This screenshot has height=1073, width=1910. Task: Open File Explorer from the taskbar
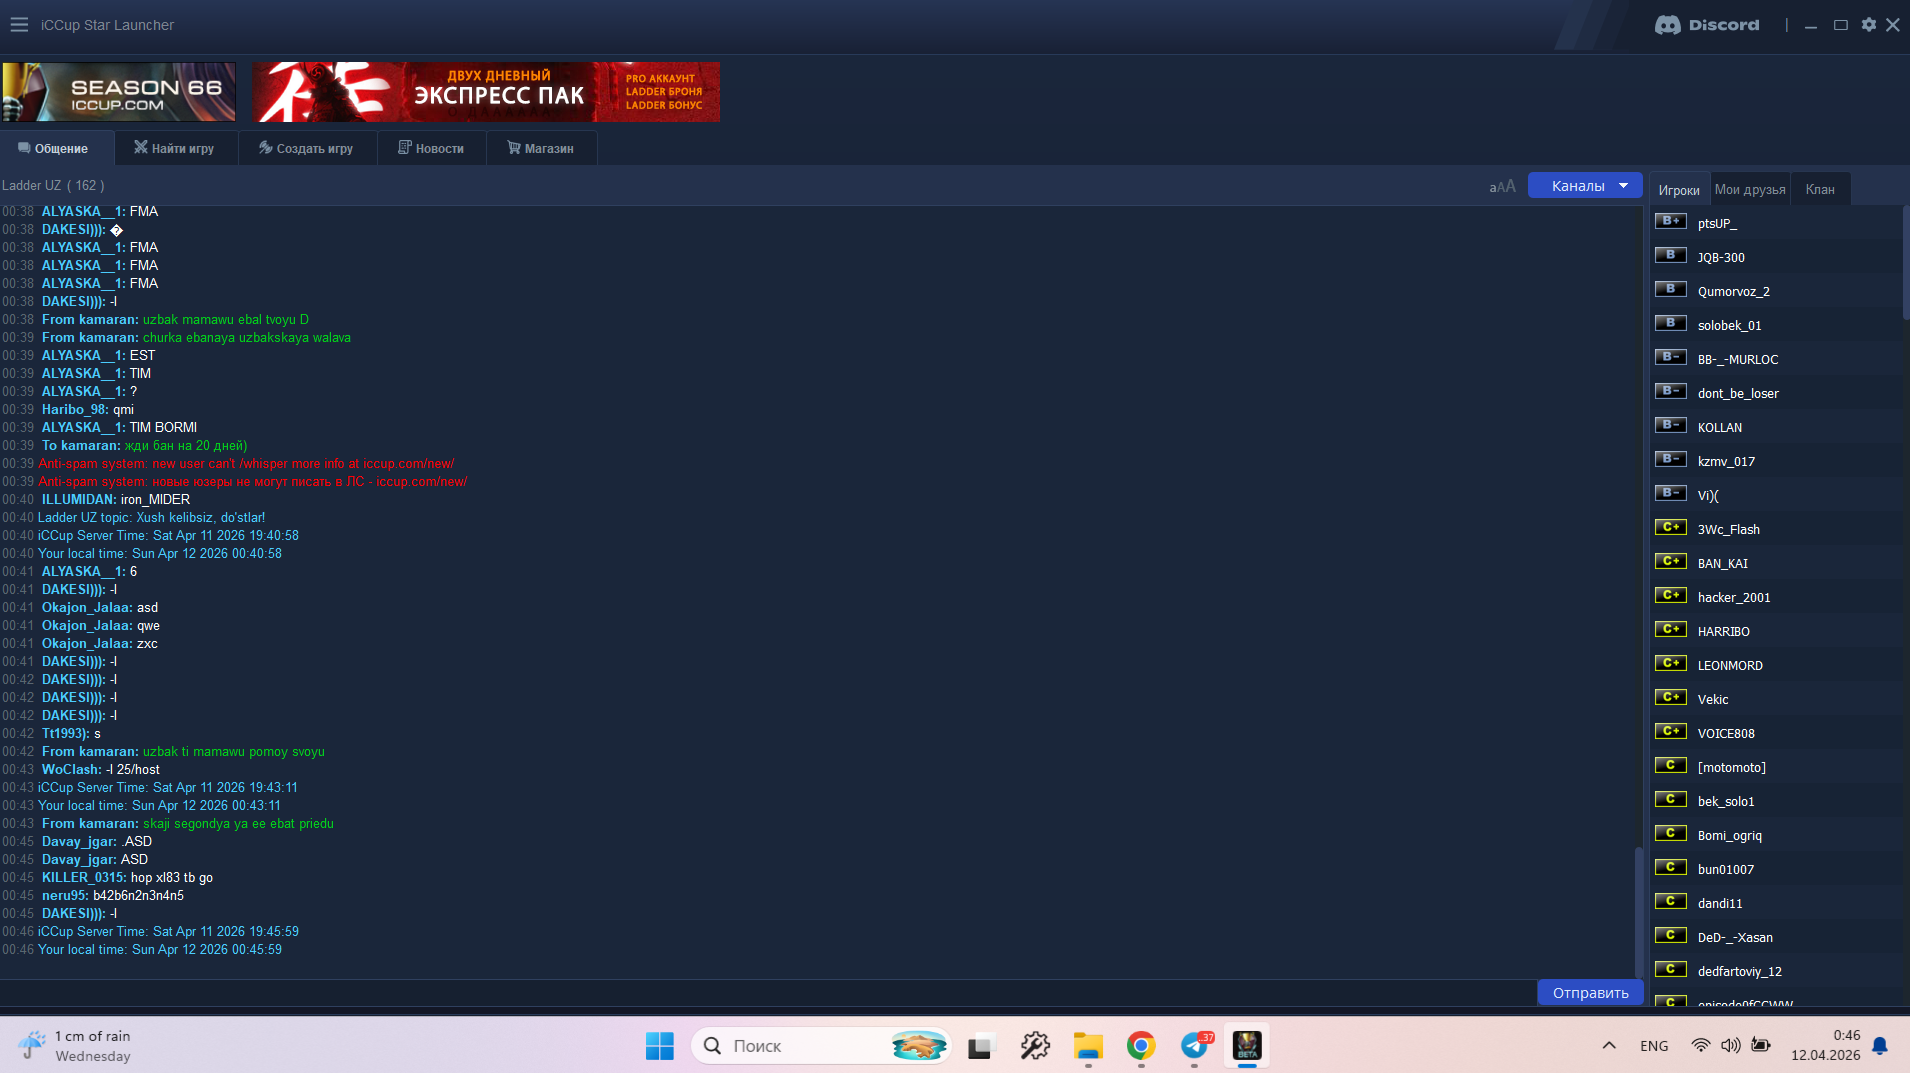point(1088,1046)
